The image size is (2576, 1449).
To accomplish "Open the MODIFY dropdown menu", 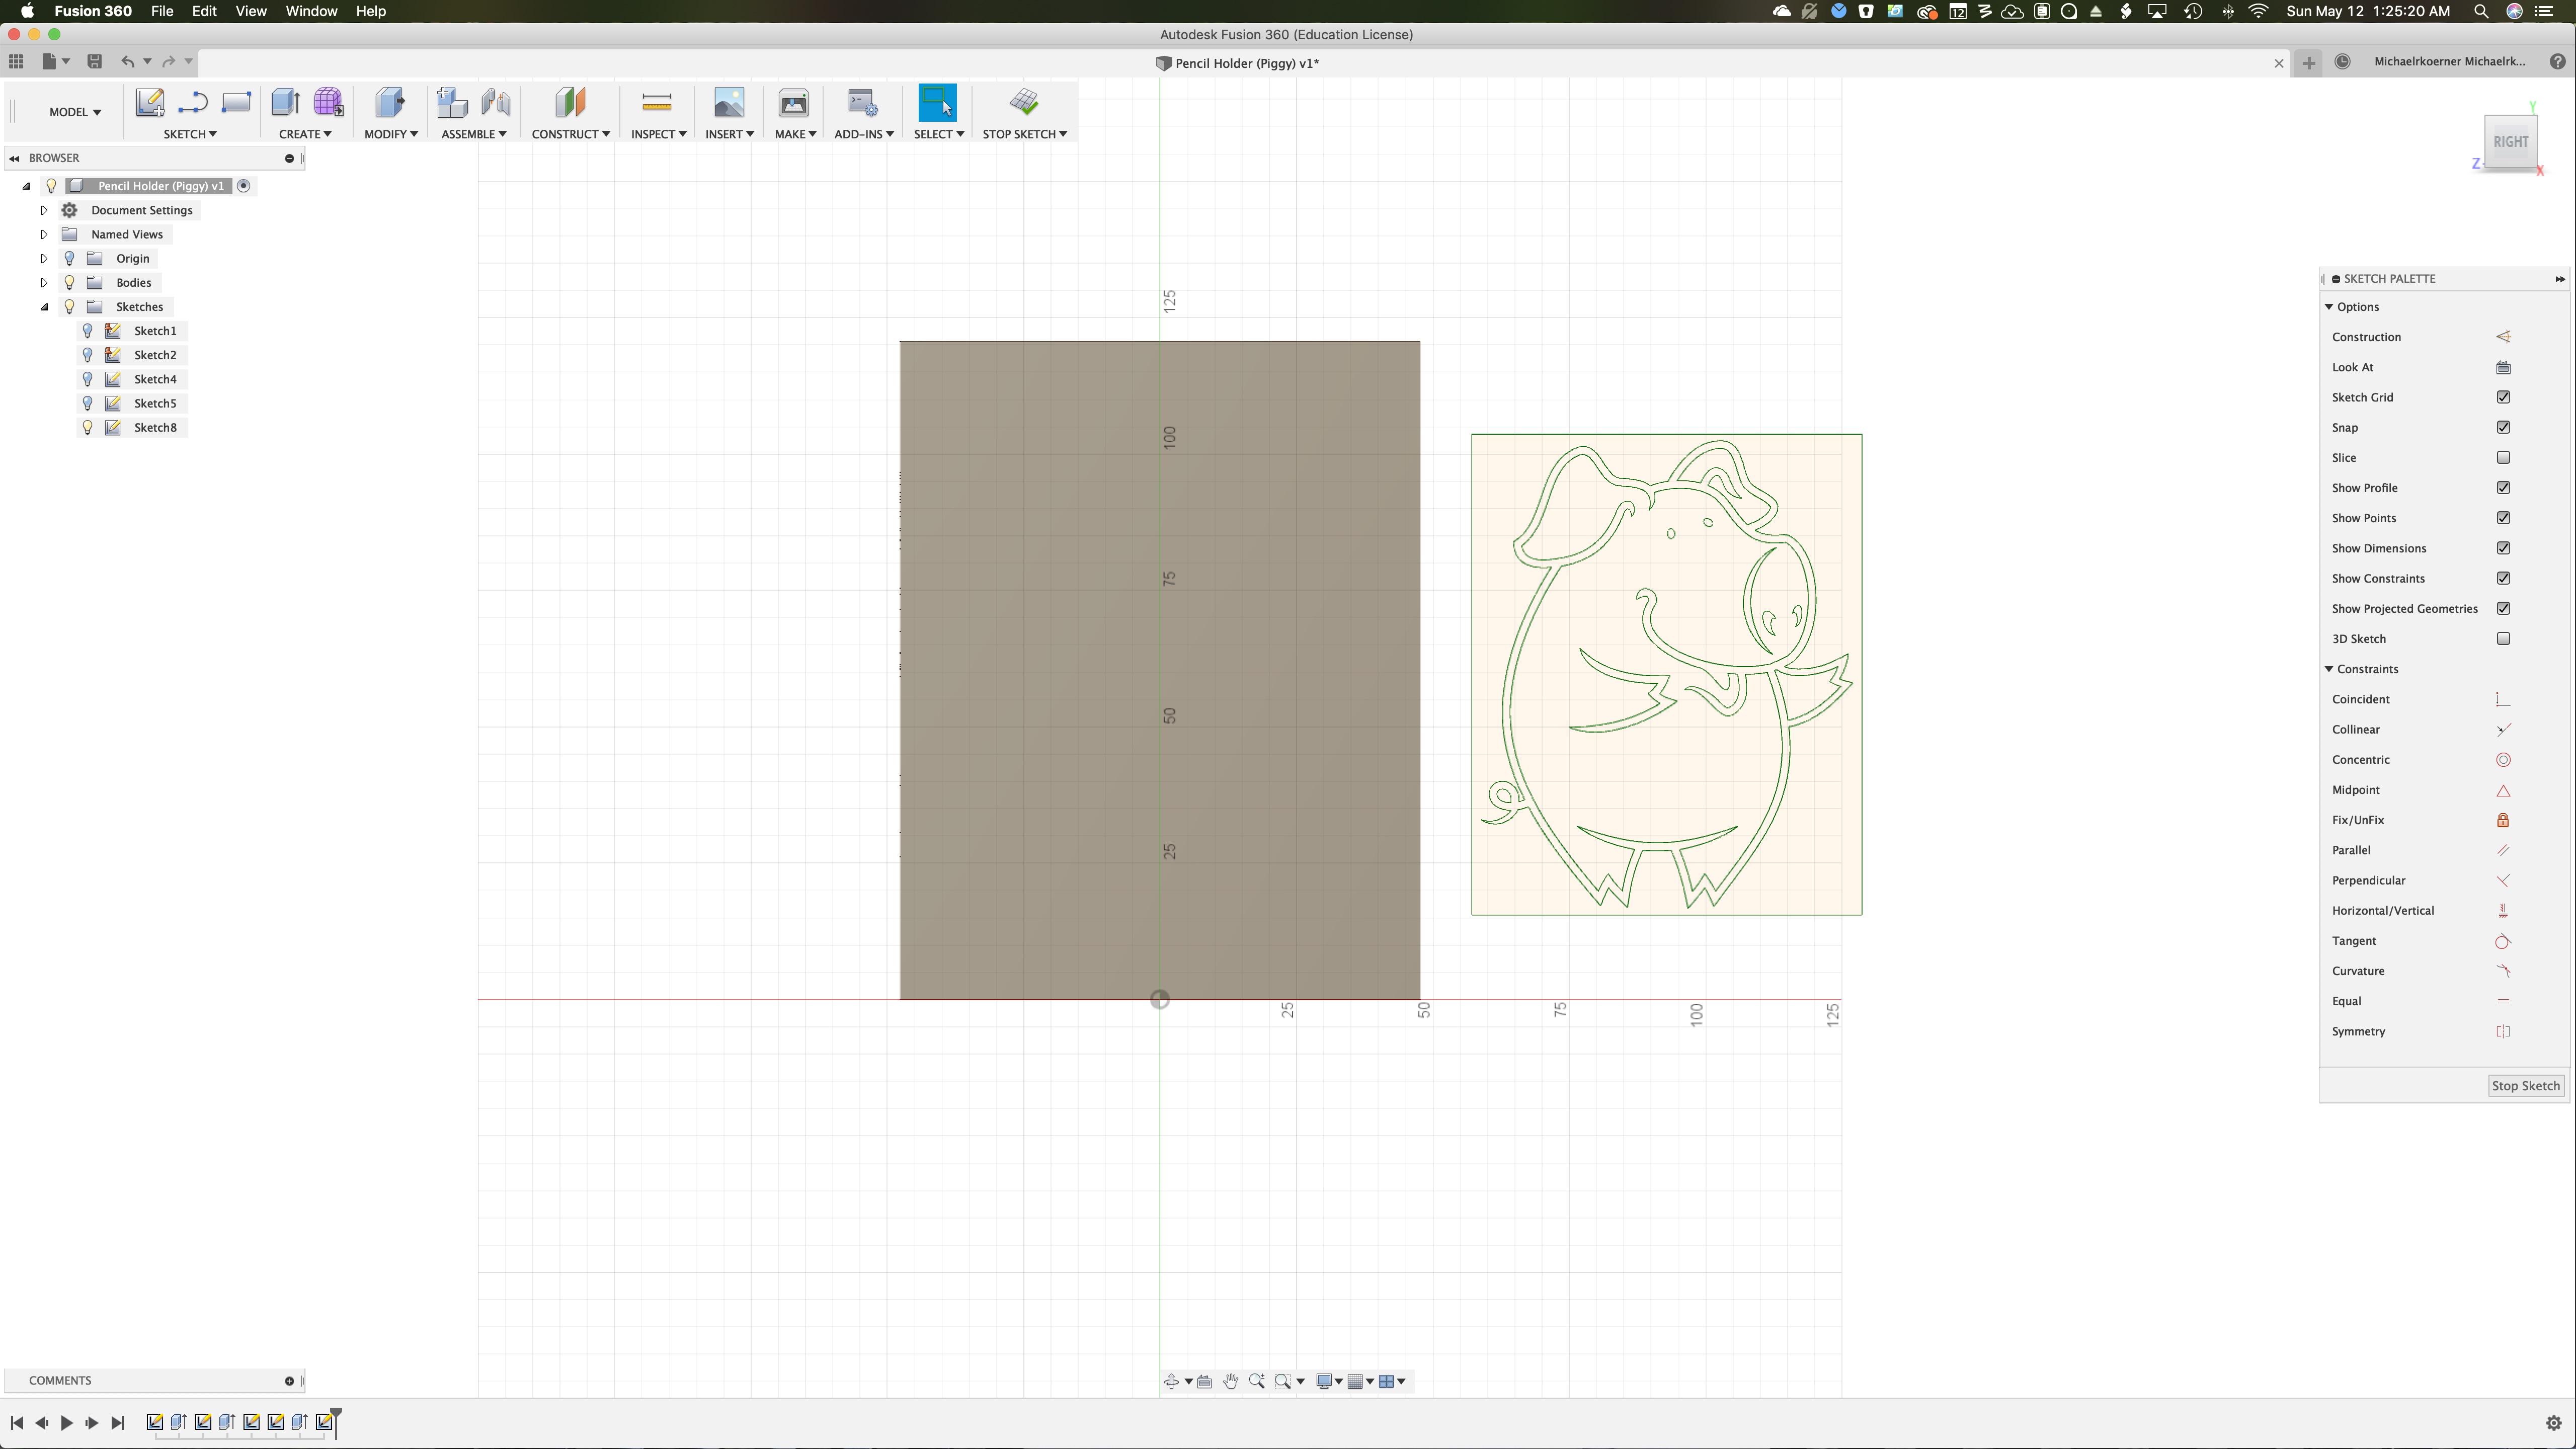I will [391, 134].
